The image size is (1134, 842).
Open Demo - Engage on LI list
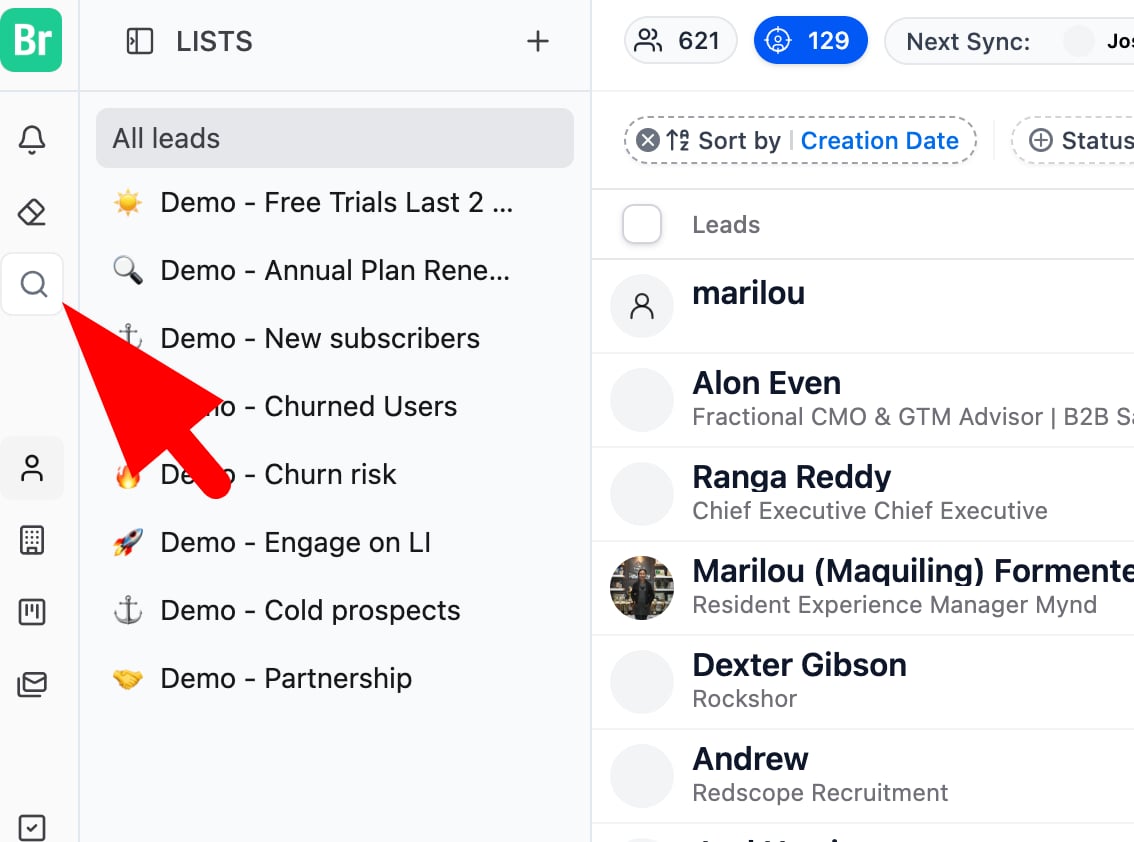coord(335,543)
